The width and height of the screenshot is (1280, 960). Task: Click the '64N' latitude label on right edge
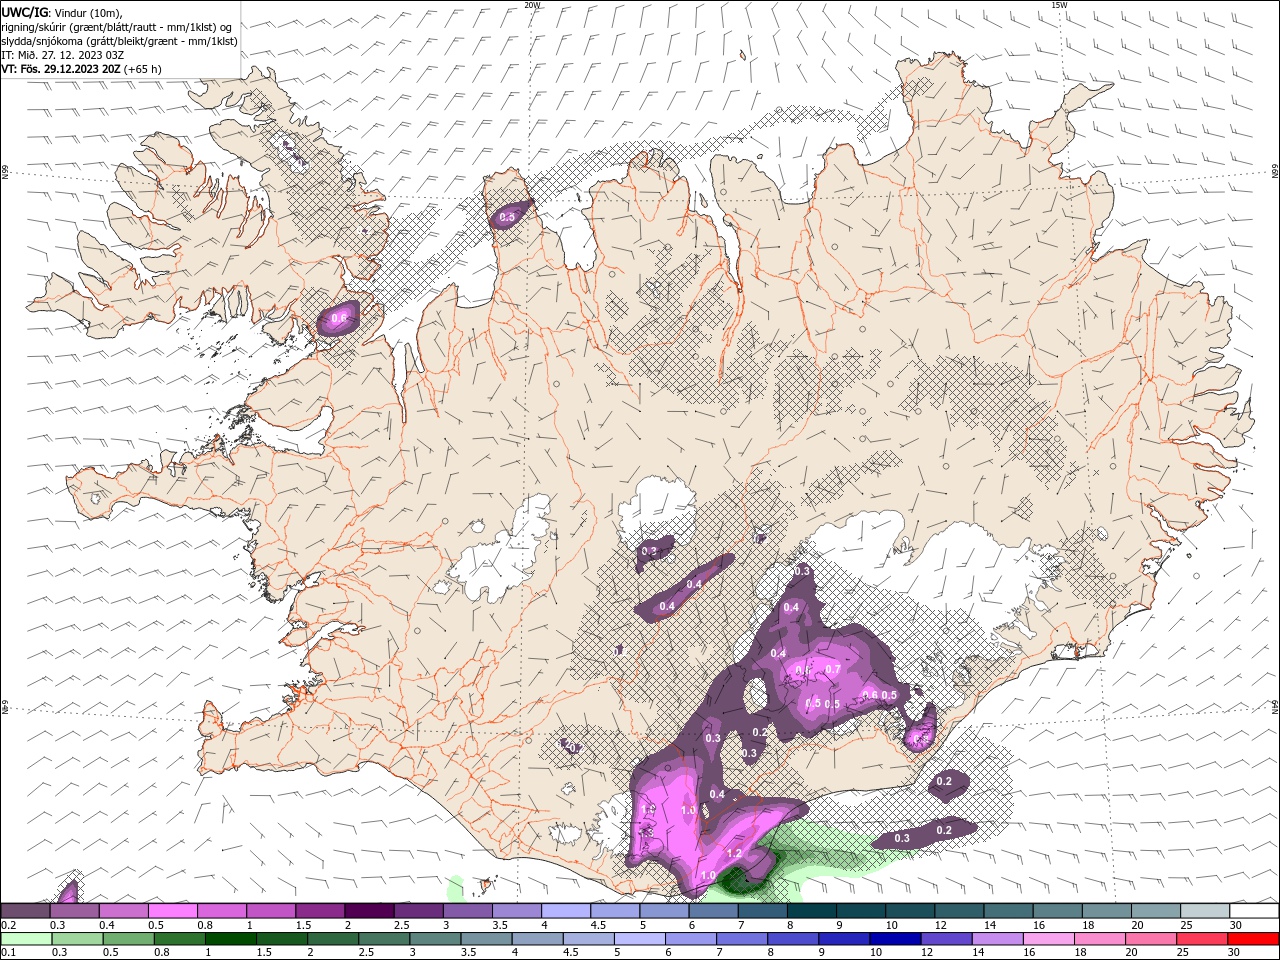click(1274, 706)
